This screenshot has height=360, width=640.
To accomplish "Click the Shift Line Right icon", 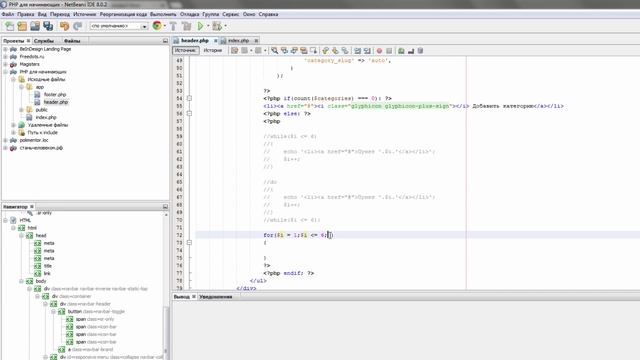I will [367, 51].
